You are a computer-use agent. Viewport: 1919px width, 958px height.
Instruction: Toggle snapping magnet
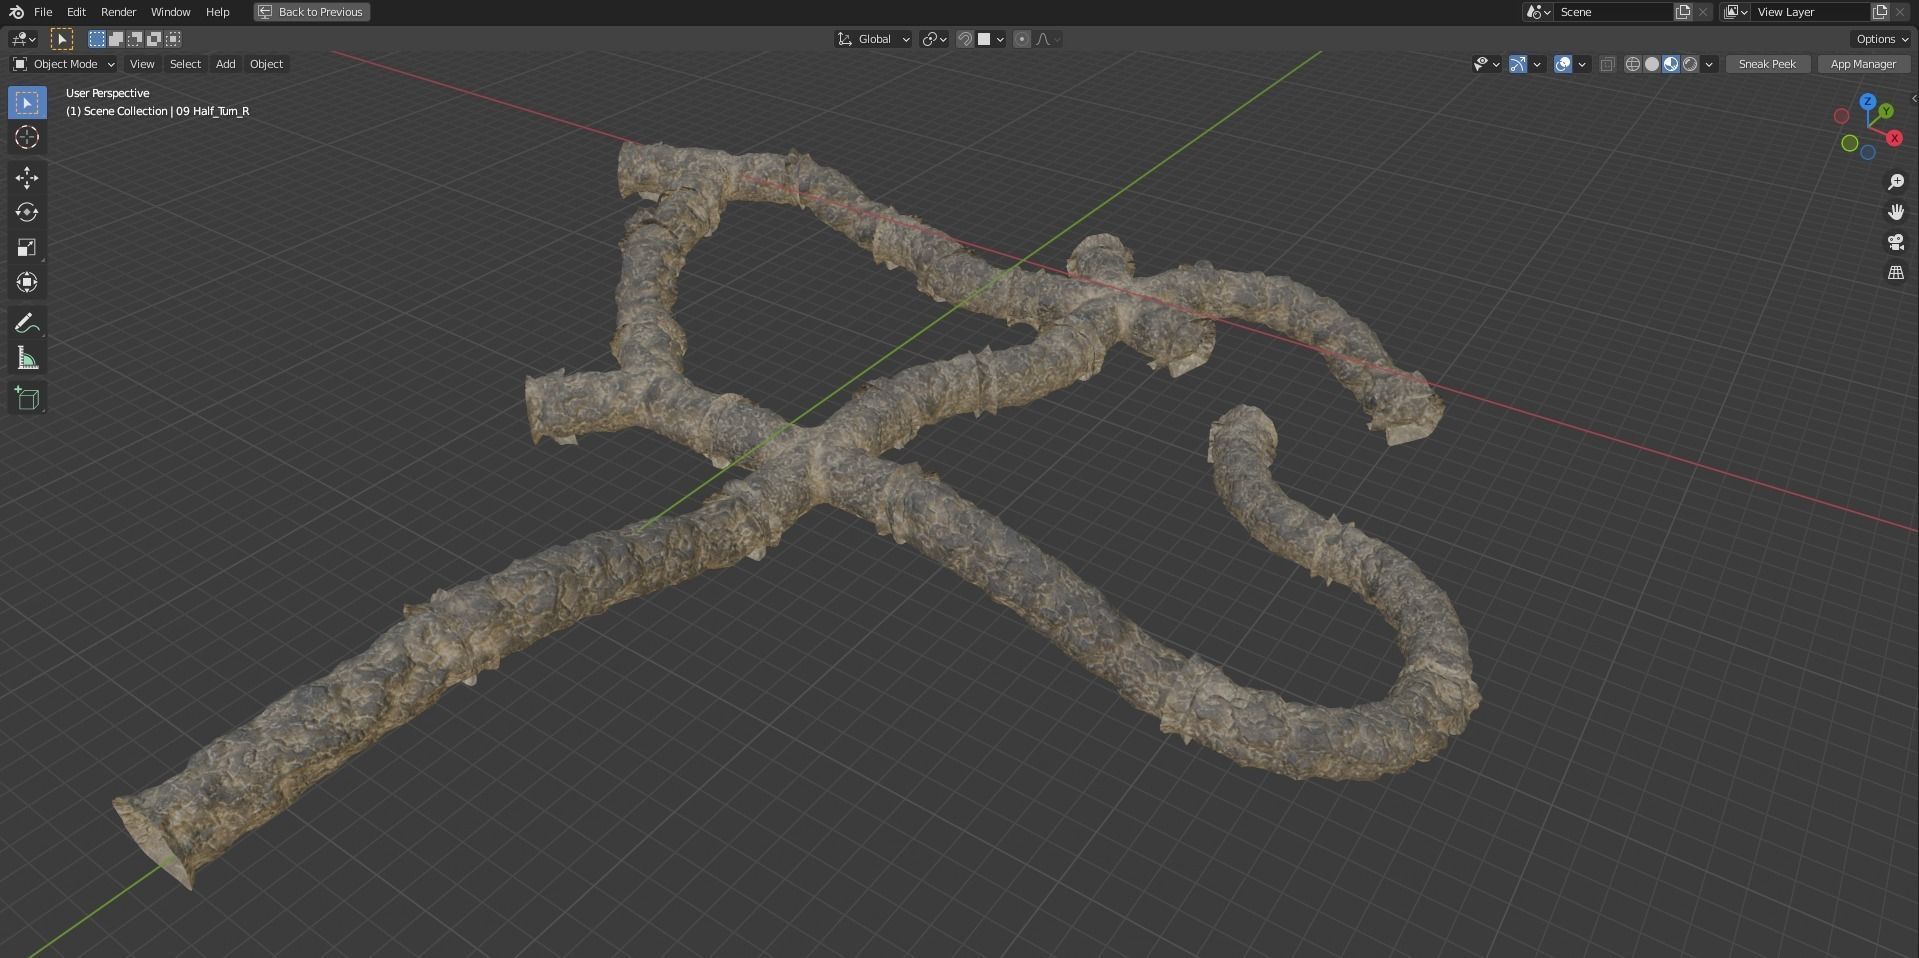(965, 39)
